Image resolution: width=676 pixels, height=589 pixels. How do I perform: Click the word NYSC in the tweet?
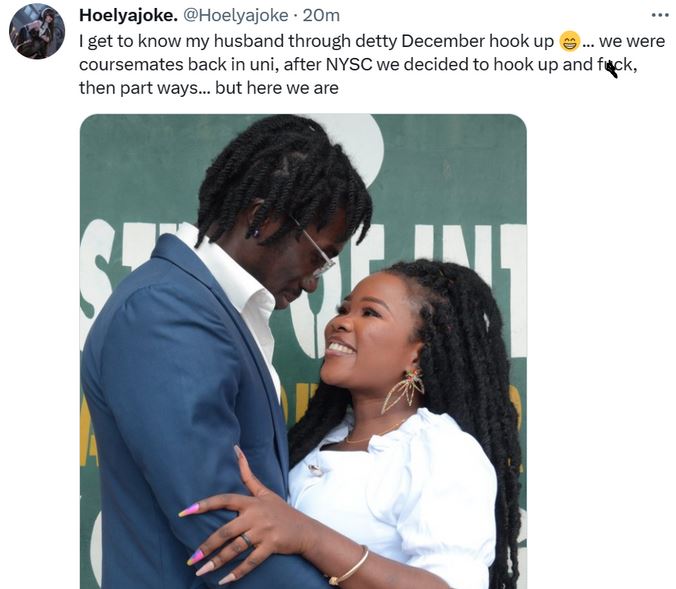pos(349,65)
